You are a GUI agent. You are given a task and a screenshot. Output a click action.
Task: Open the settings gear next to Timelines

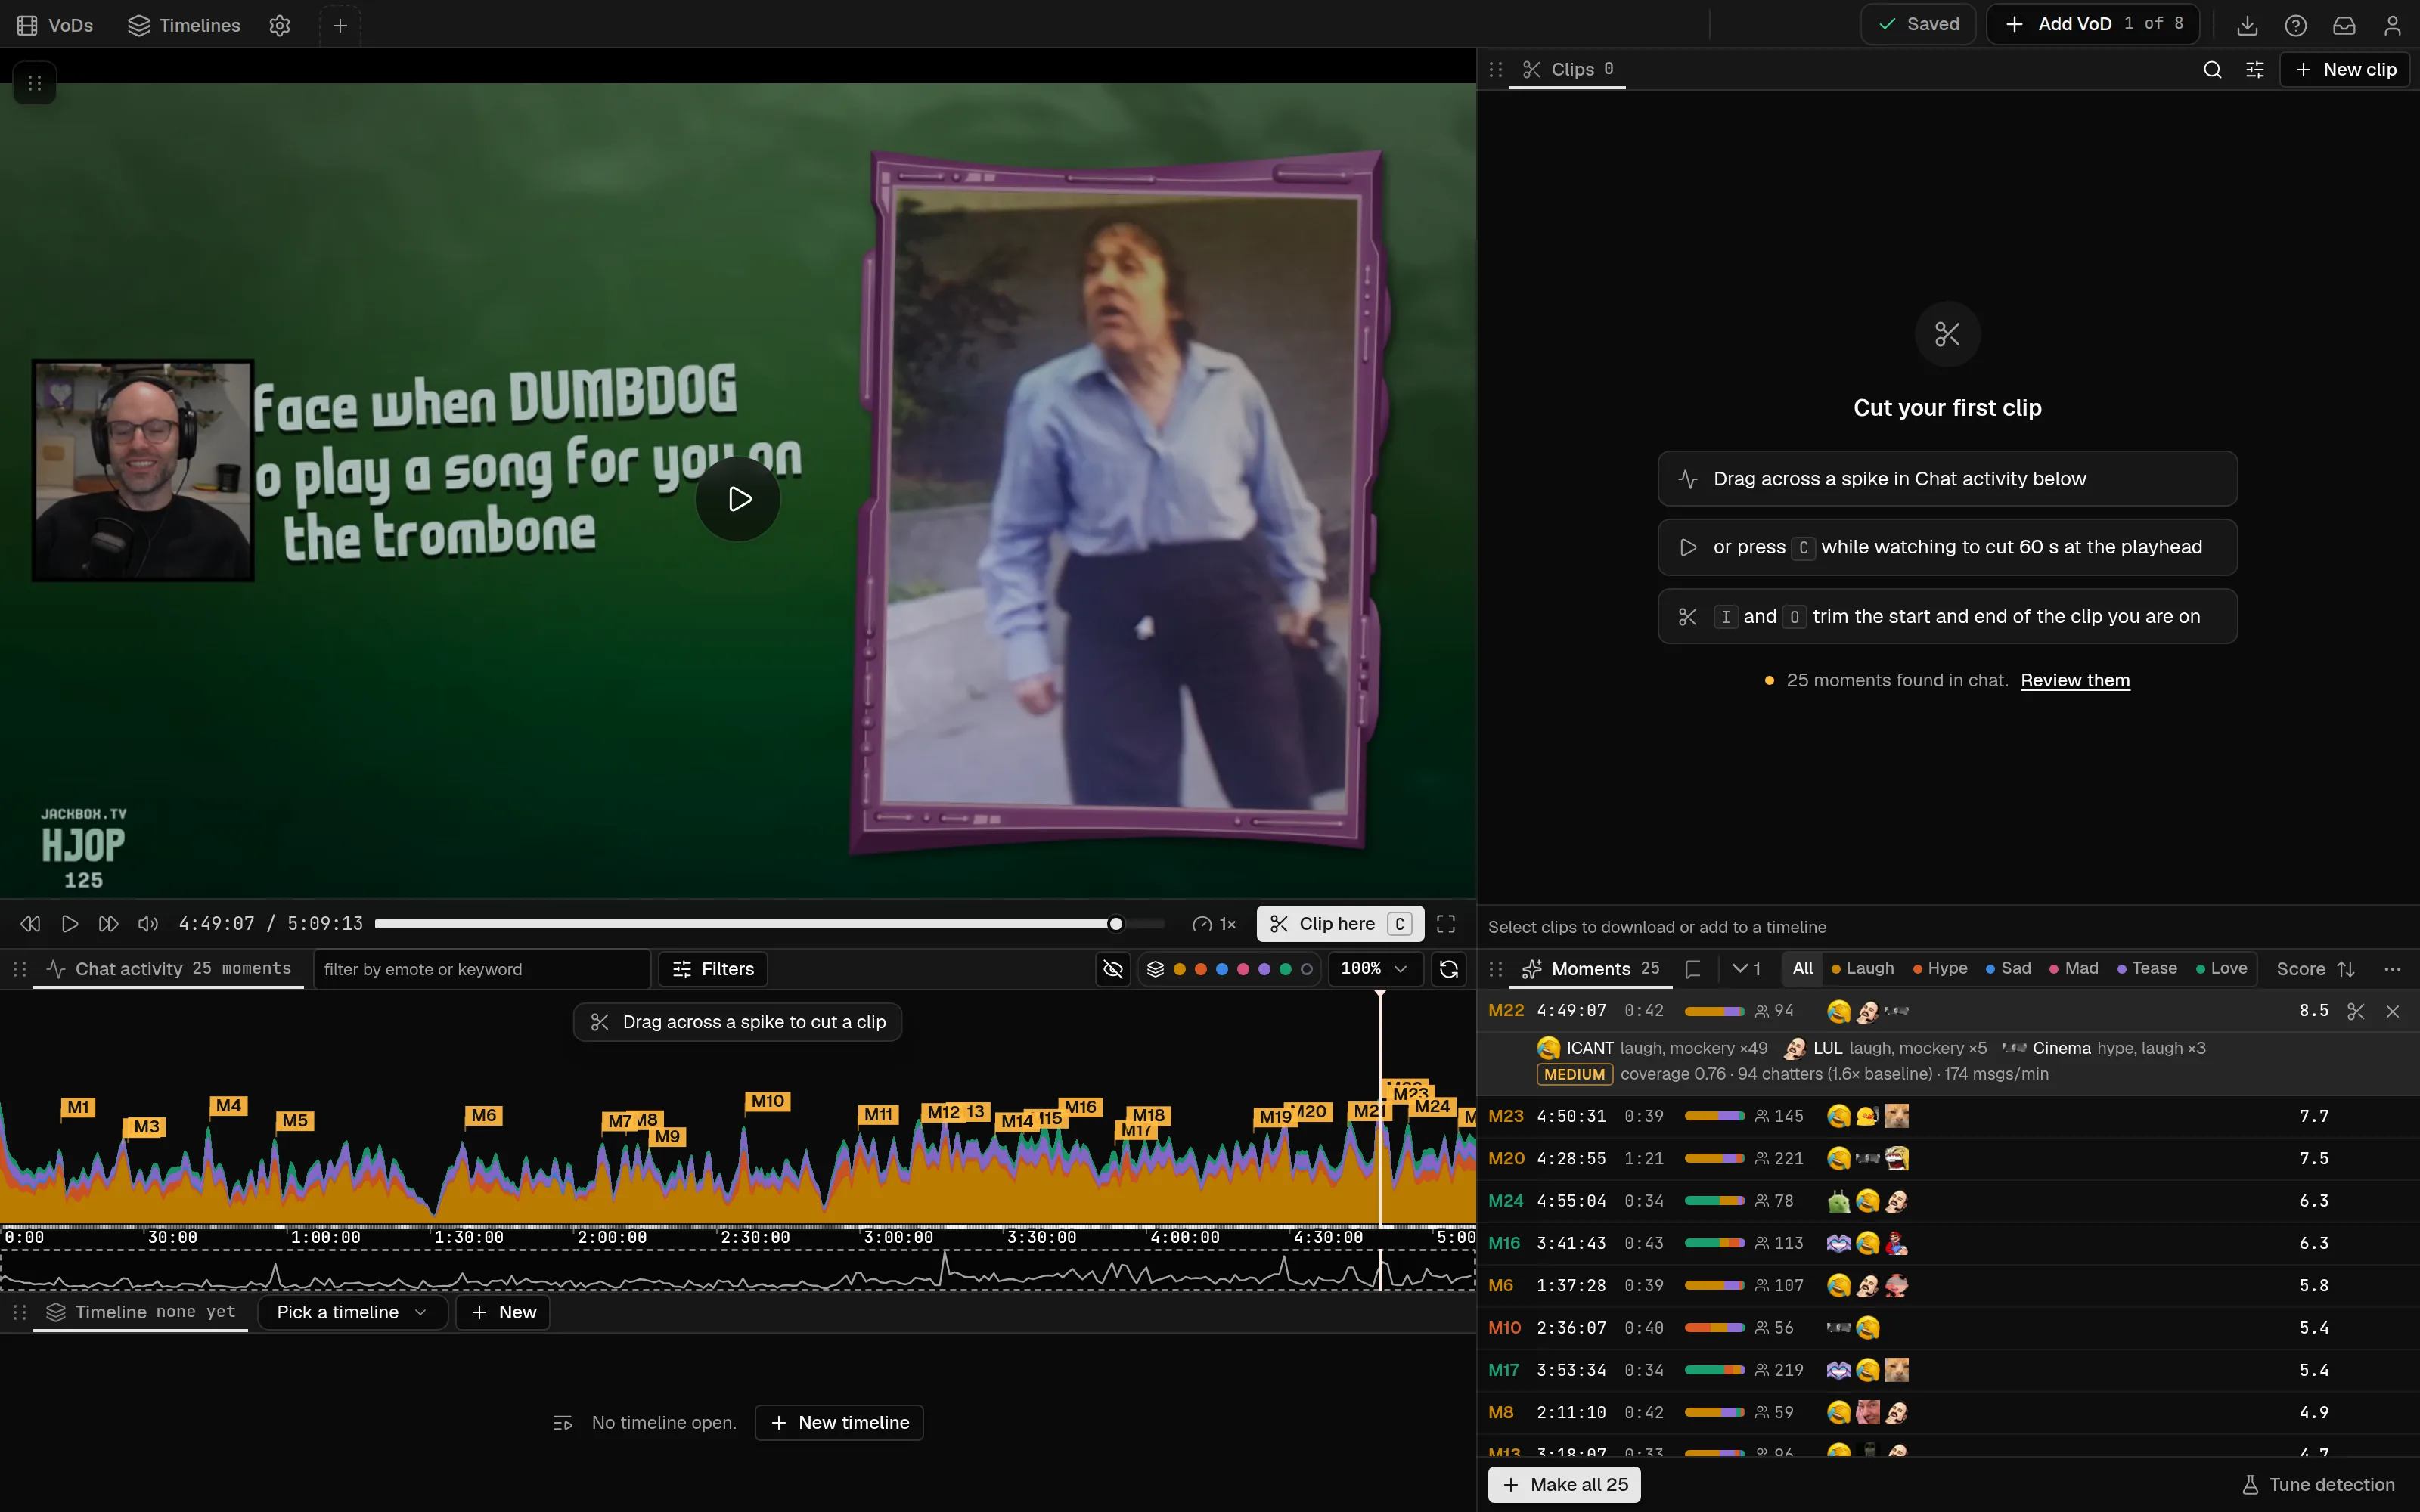[280, 25]
